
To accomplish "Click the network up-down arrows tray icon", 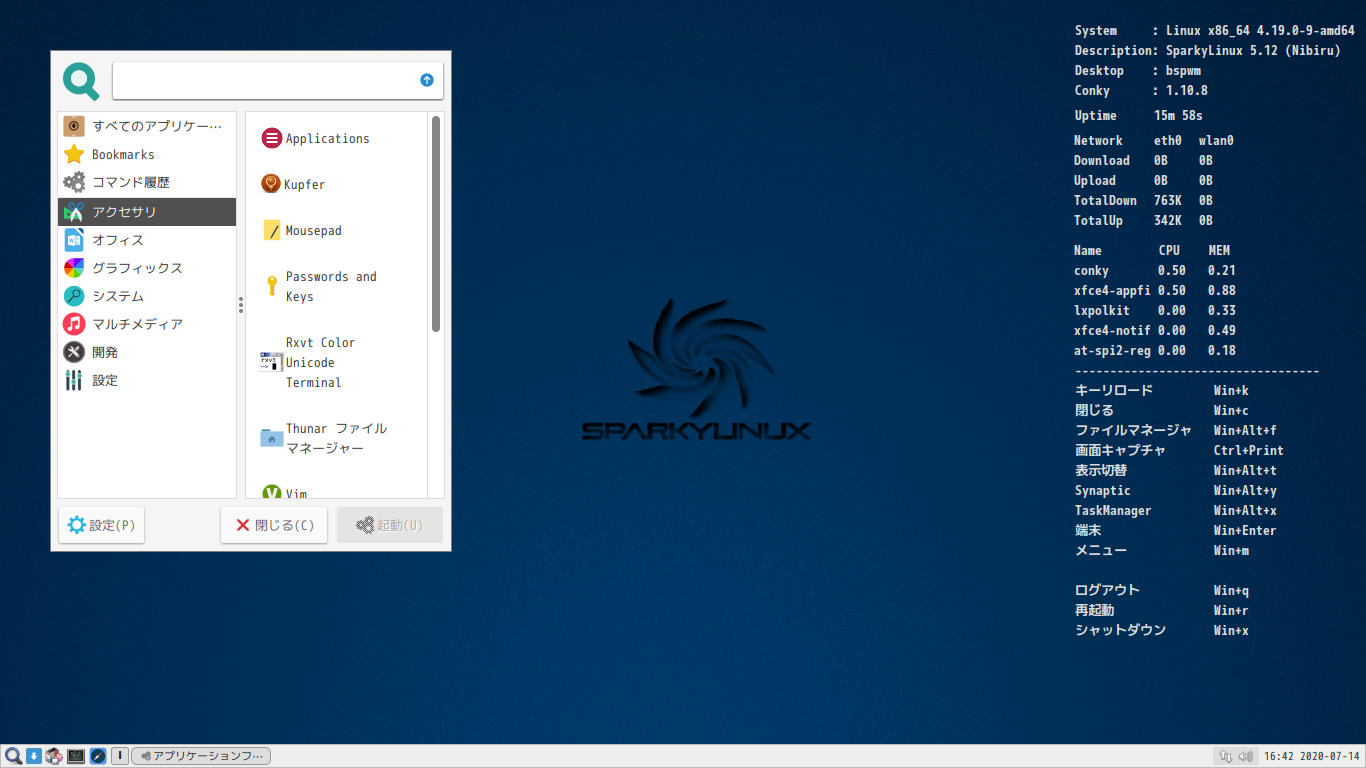I will 1226,756.
